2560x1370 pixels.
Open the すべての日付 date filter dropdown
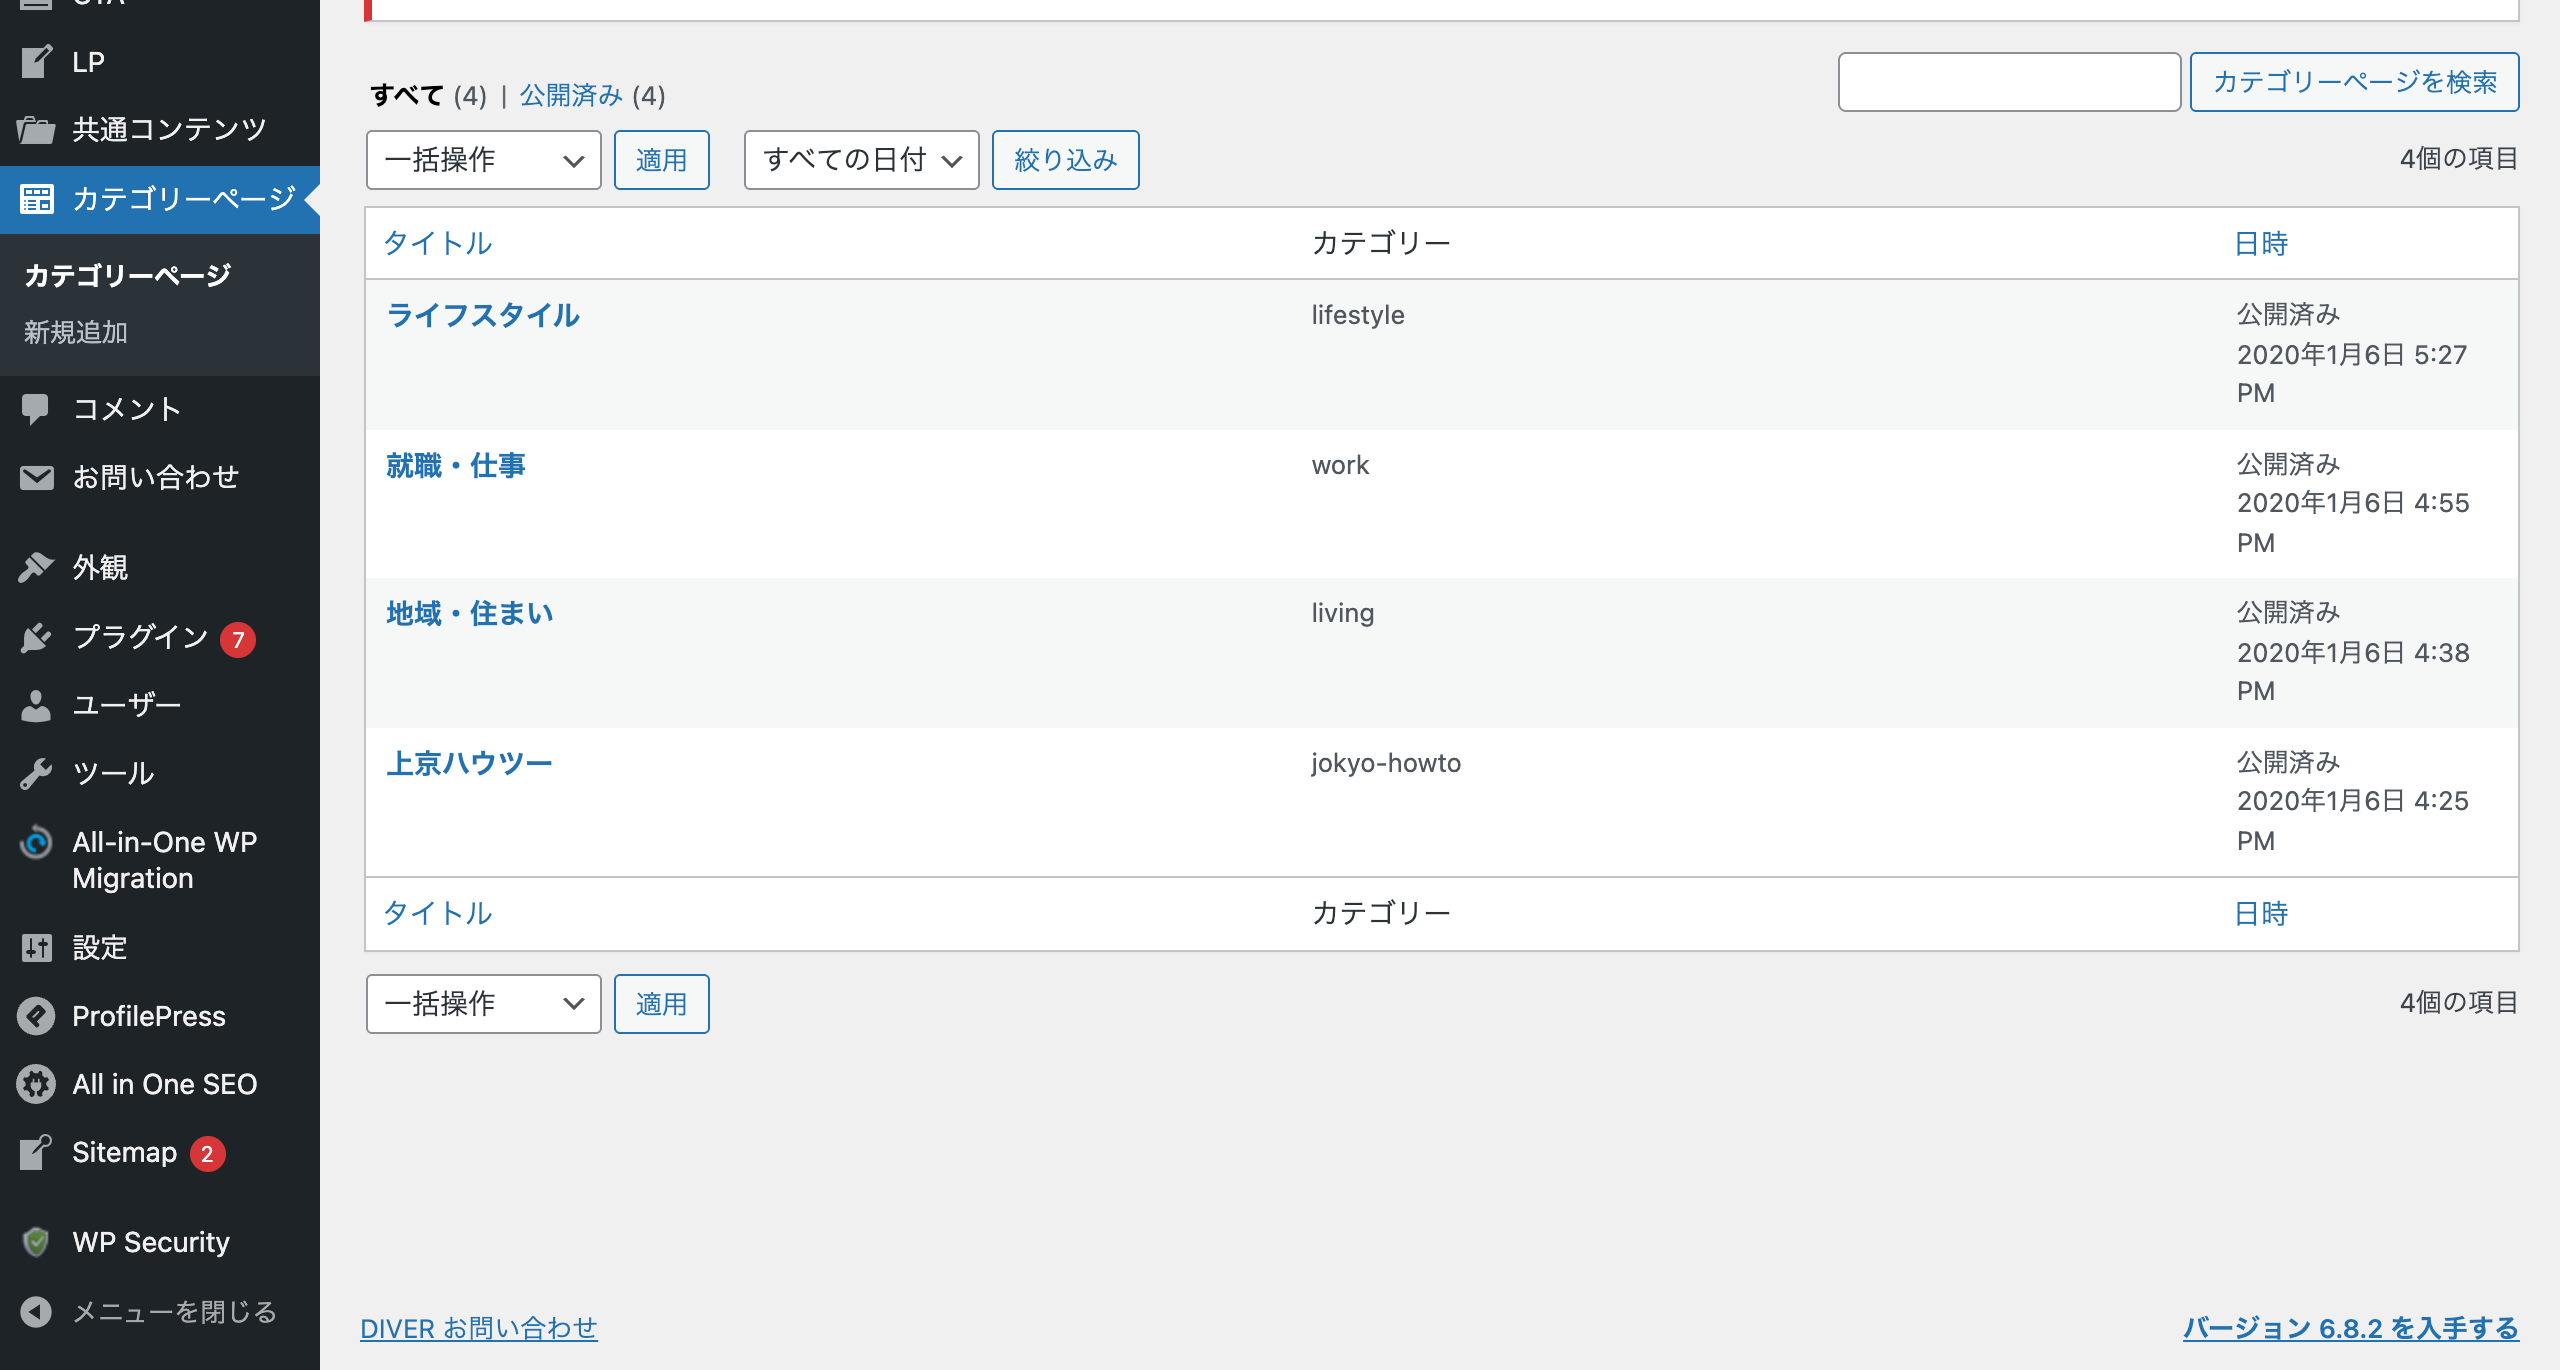pyautogui.click(x=861, y=160)
